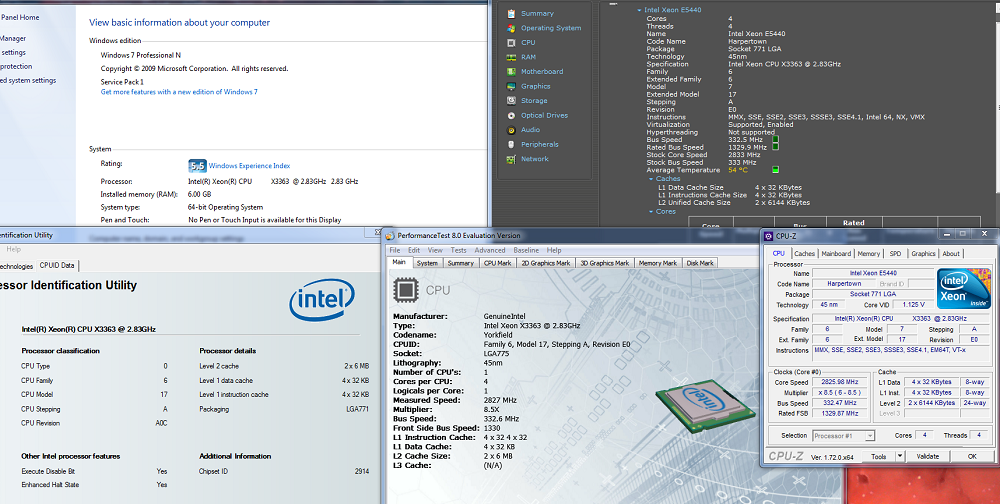This screenshot has height=504, width=1000.
Task: Open the 3D Graphics Mark tab in PerformanceTest
Action: click(x=605, y=263)
